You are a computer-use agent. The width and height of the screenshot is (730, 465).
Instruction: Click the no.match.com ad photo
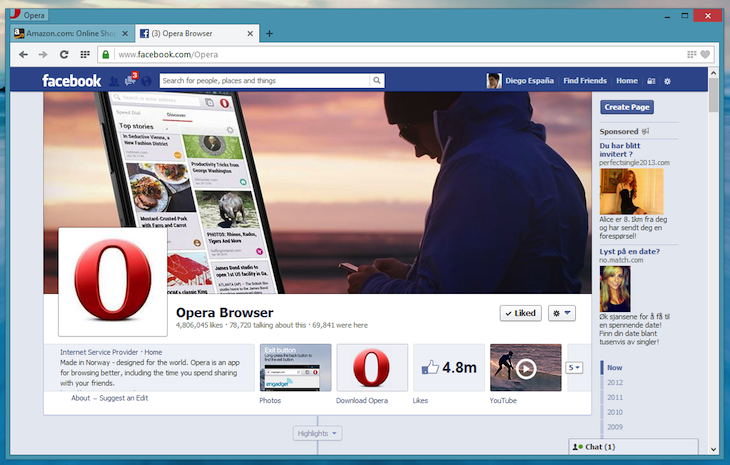(615, 289)
